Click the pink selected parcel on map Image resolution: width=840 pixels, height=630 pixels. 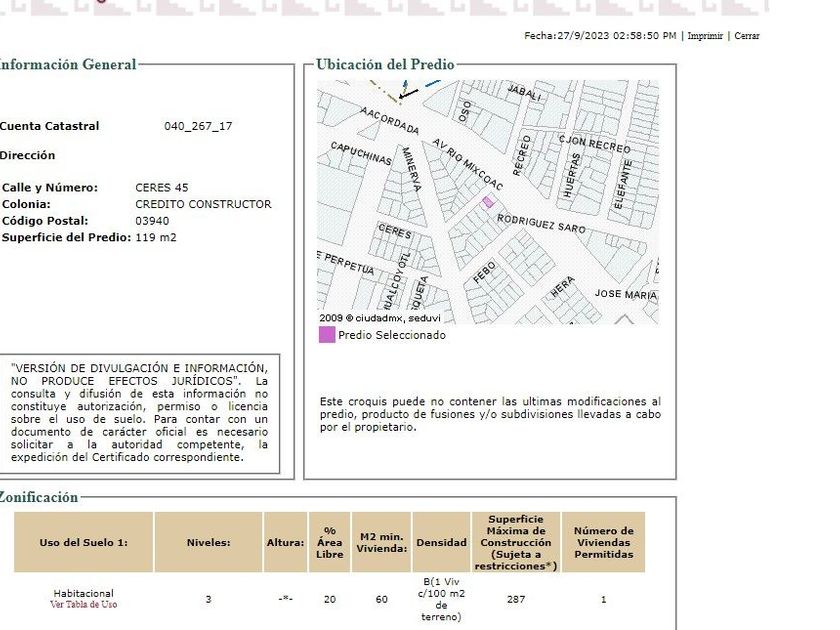488,202
